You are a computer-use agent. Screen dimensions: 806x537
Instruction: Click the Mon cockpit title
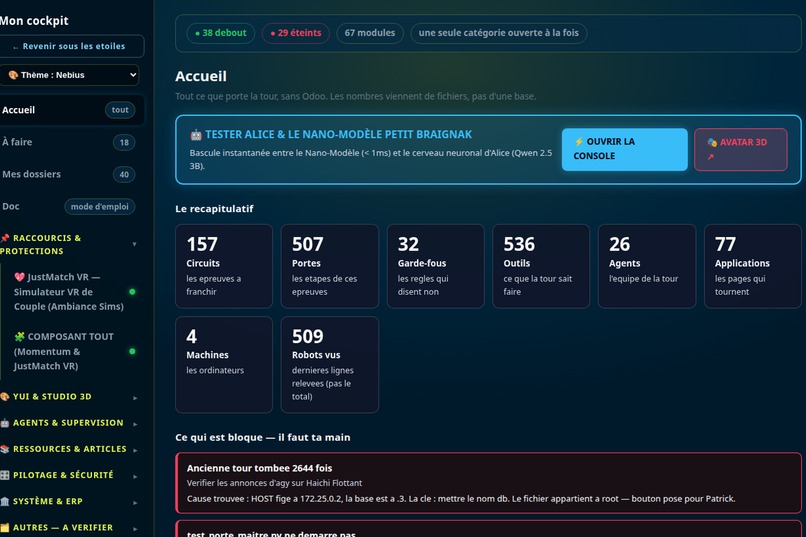[x=34, y=21]
